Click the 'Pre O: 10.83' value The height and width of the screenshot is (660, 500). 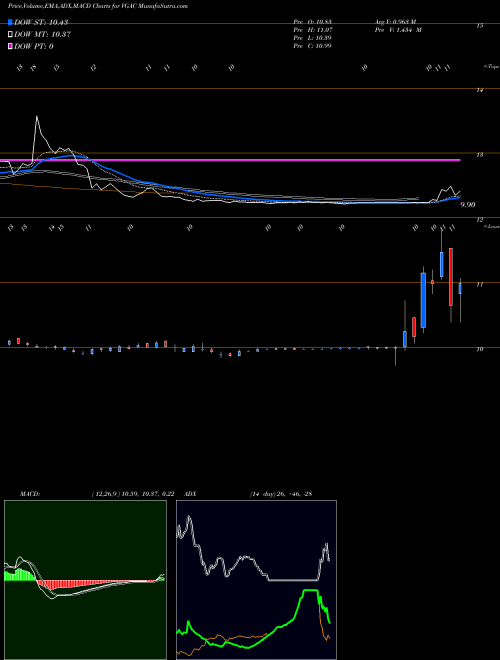tap(313, 22)
